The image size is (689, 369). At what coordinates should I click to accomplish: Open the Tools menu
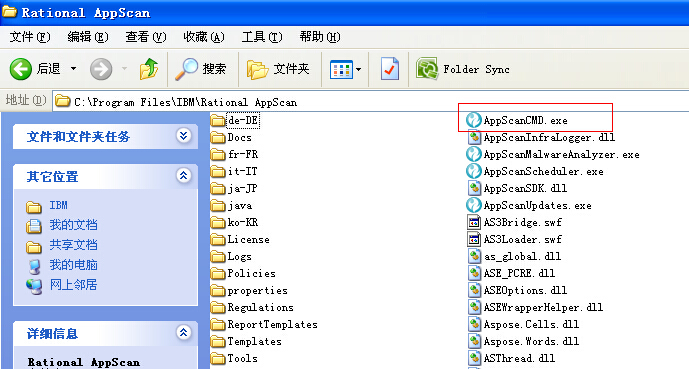(262, 37)
